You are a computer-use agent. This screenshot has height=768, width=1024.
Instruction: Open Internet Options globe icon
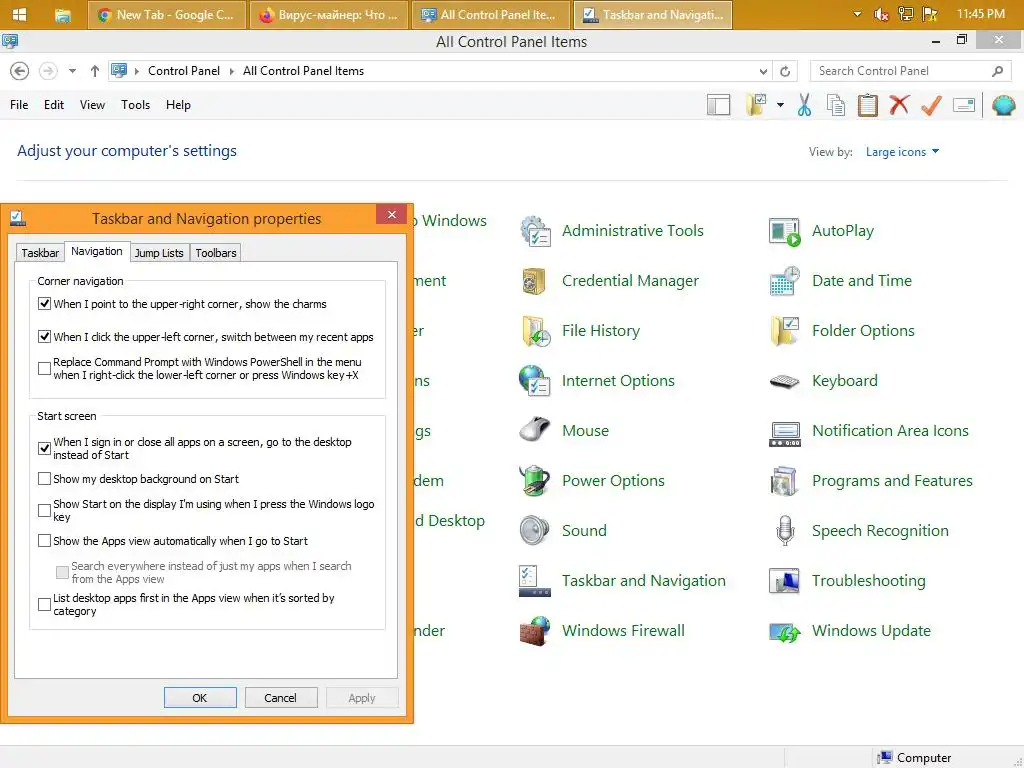point(536,381)
